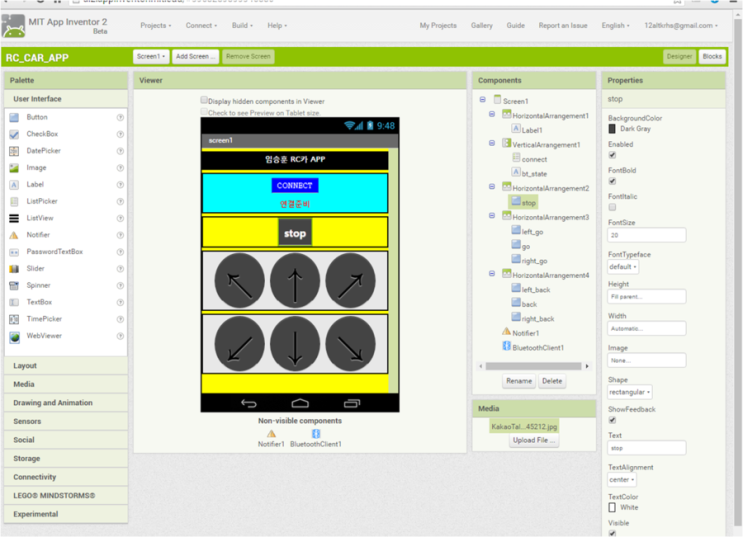Screen dimensions: 743x537
Task: Open the Screen1 screen dropdown
Action: pyautogui.click(x=151, y=56)
